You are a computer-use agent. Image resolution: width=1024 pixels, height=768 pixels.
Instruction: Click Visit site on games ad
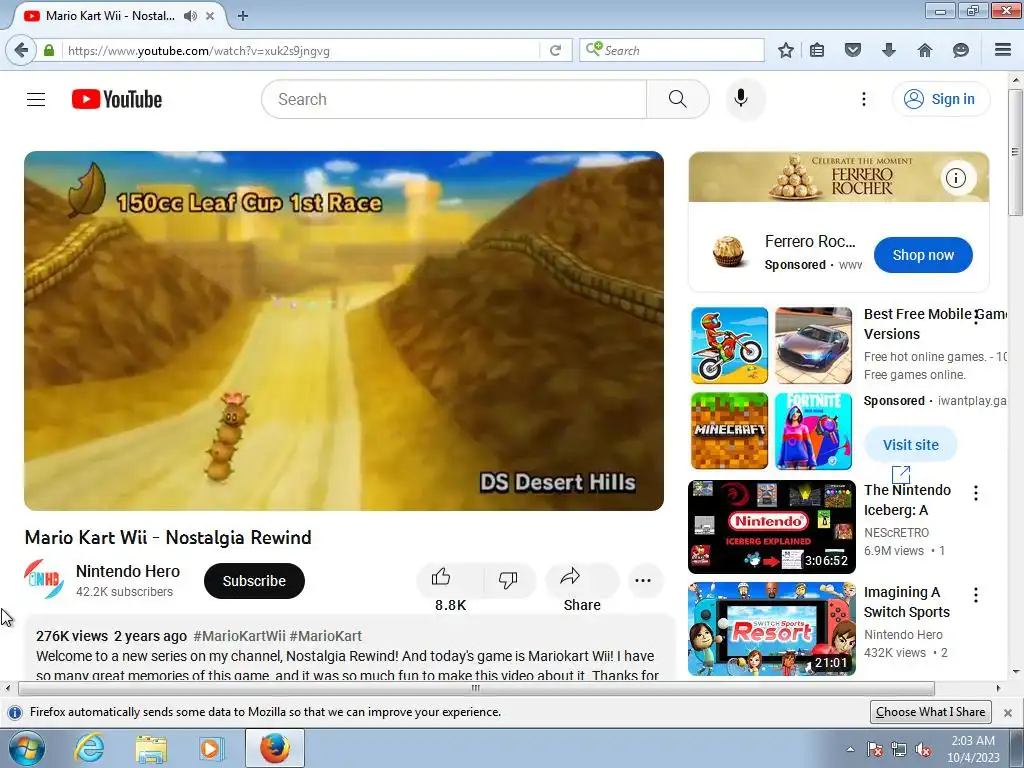910,445
